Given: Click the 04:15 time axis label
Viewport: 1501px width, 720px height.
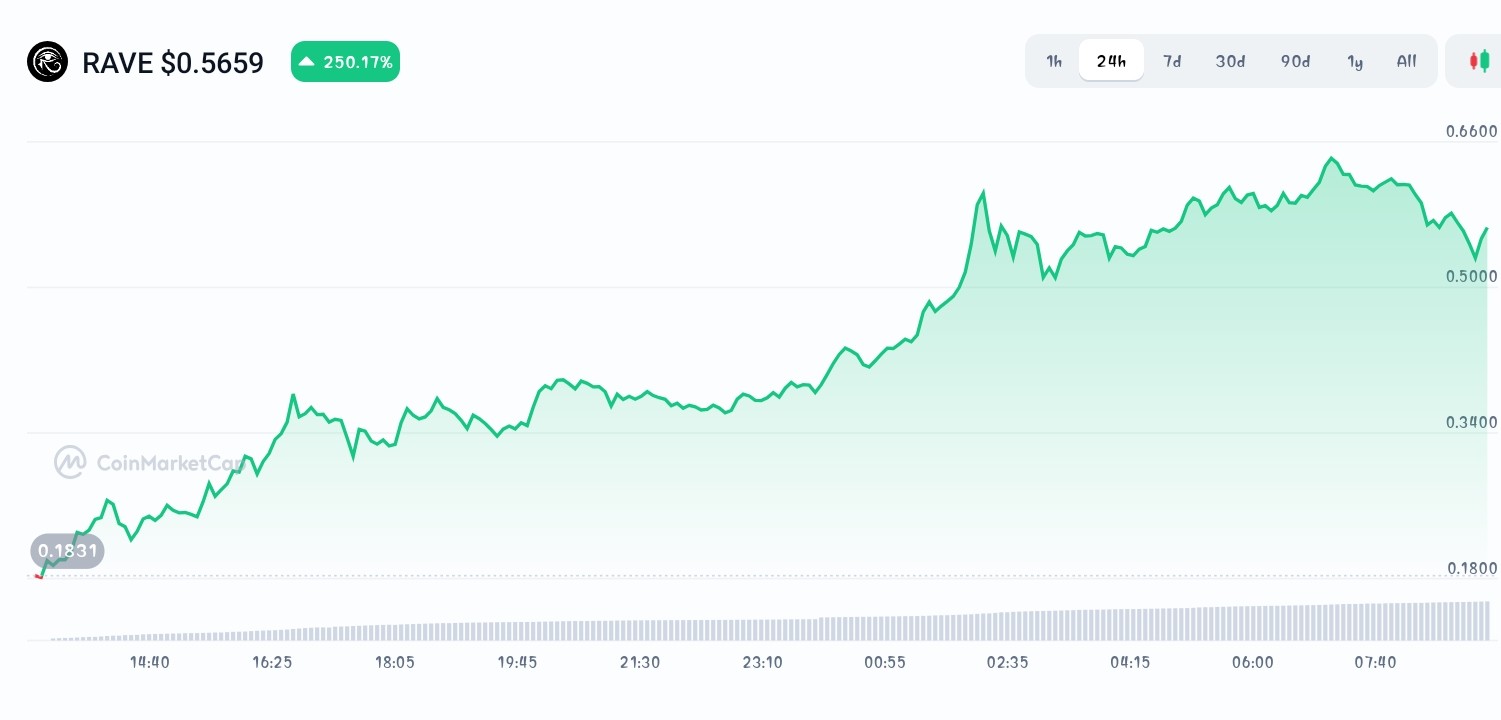Looking at the screenshot, I should click(1130, 662).
